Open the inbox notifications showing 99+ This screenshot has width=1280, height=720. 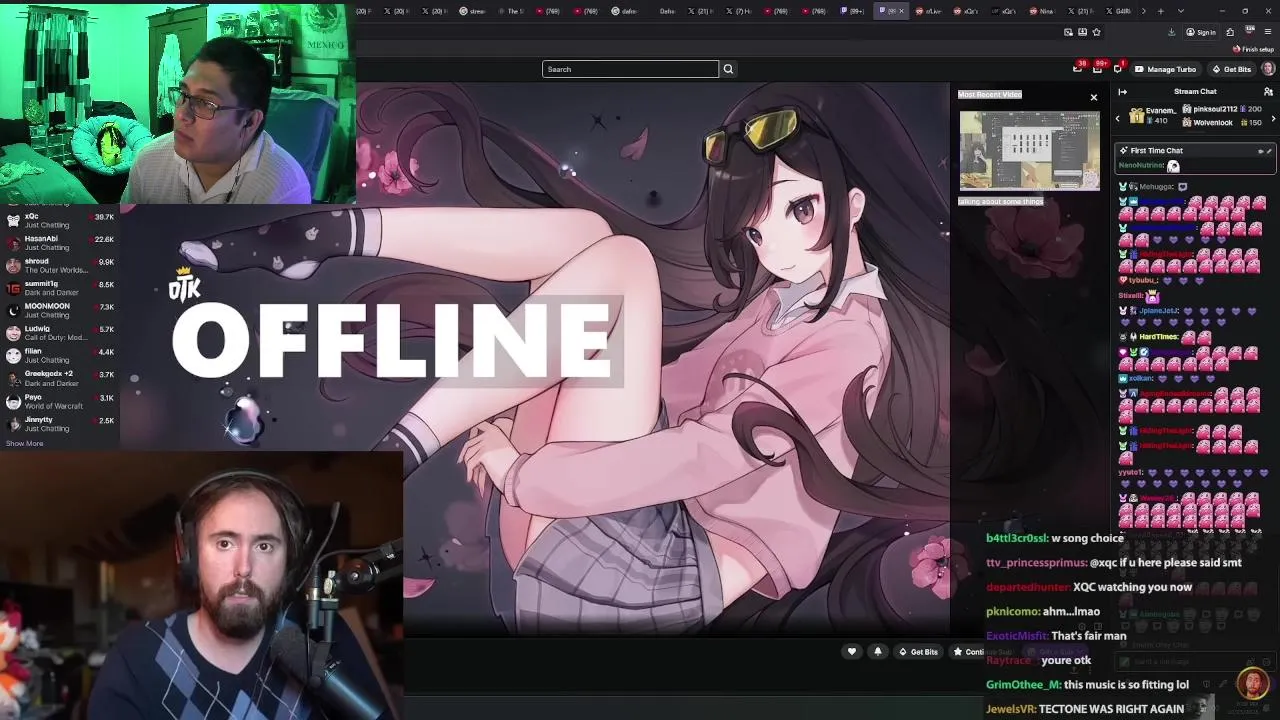tap(1098, 68)
